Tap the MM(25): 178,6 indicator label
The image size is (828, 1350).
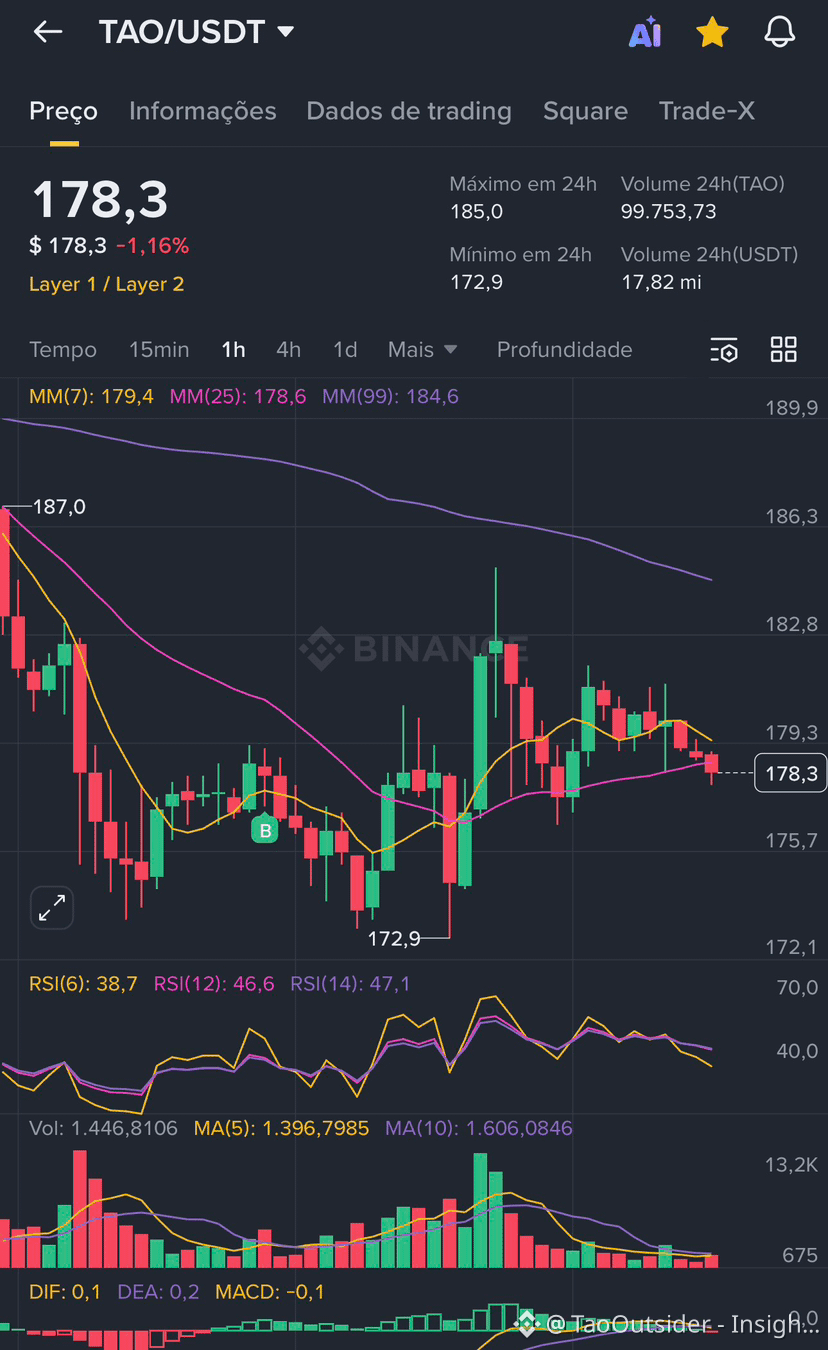[238, 397]
